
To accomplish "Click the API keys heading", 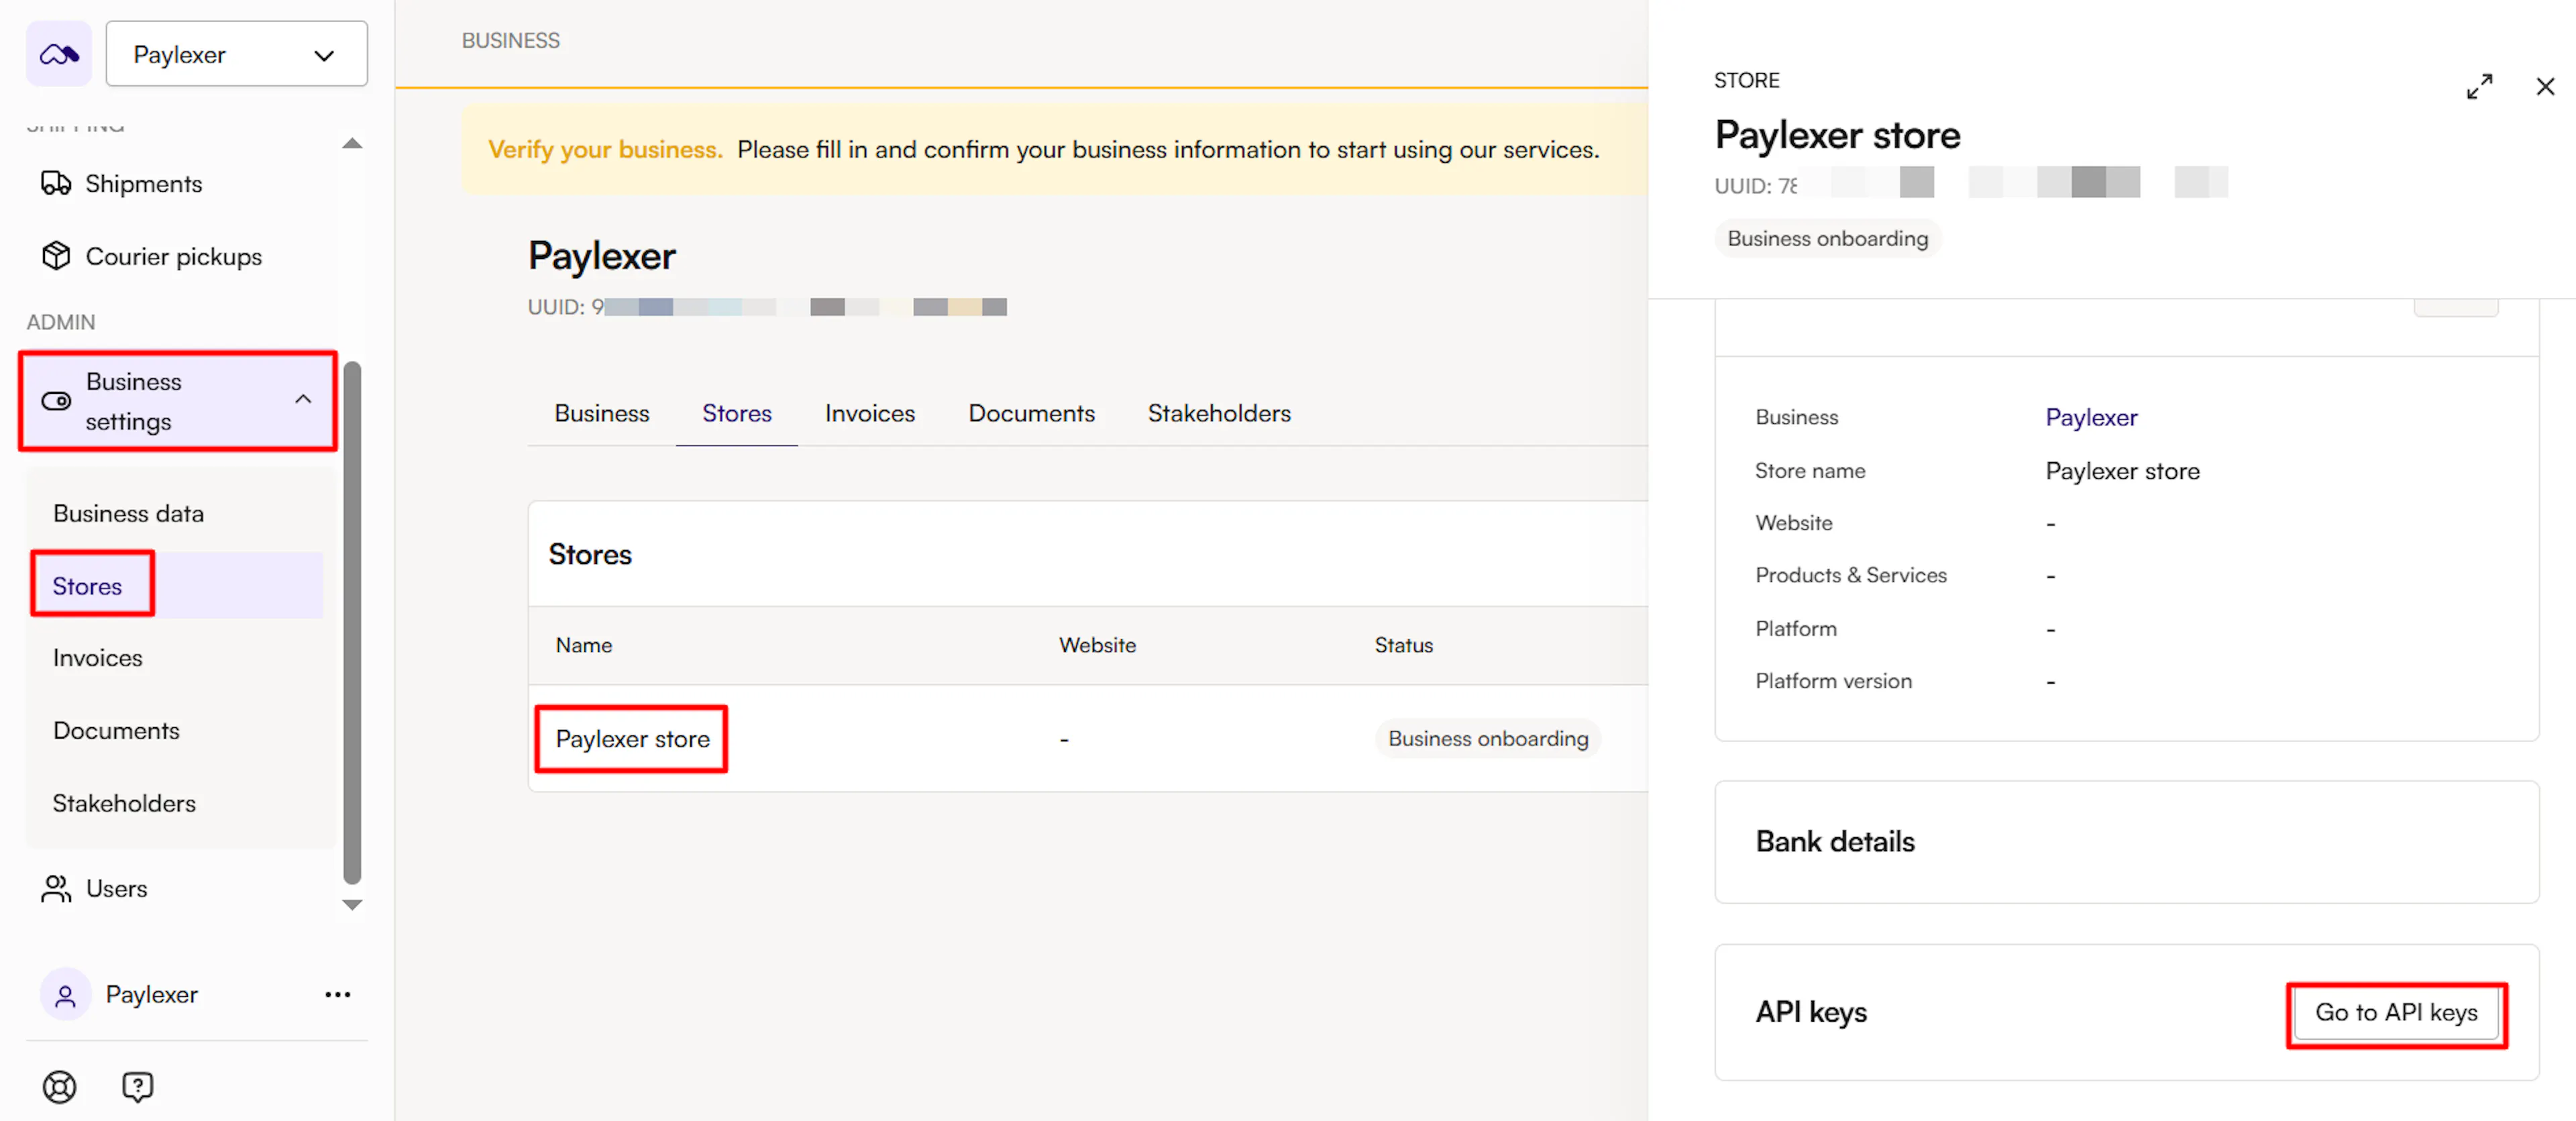I will tap(1811, 1013).
